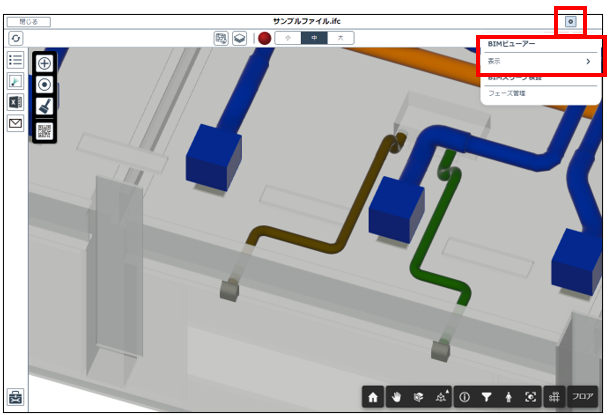Image resolution: width=609 pixels, height=415 pixels.
Task: Click the red circle color indicator
Action: [x=264, y=38]
